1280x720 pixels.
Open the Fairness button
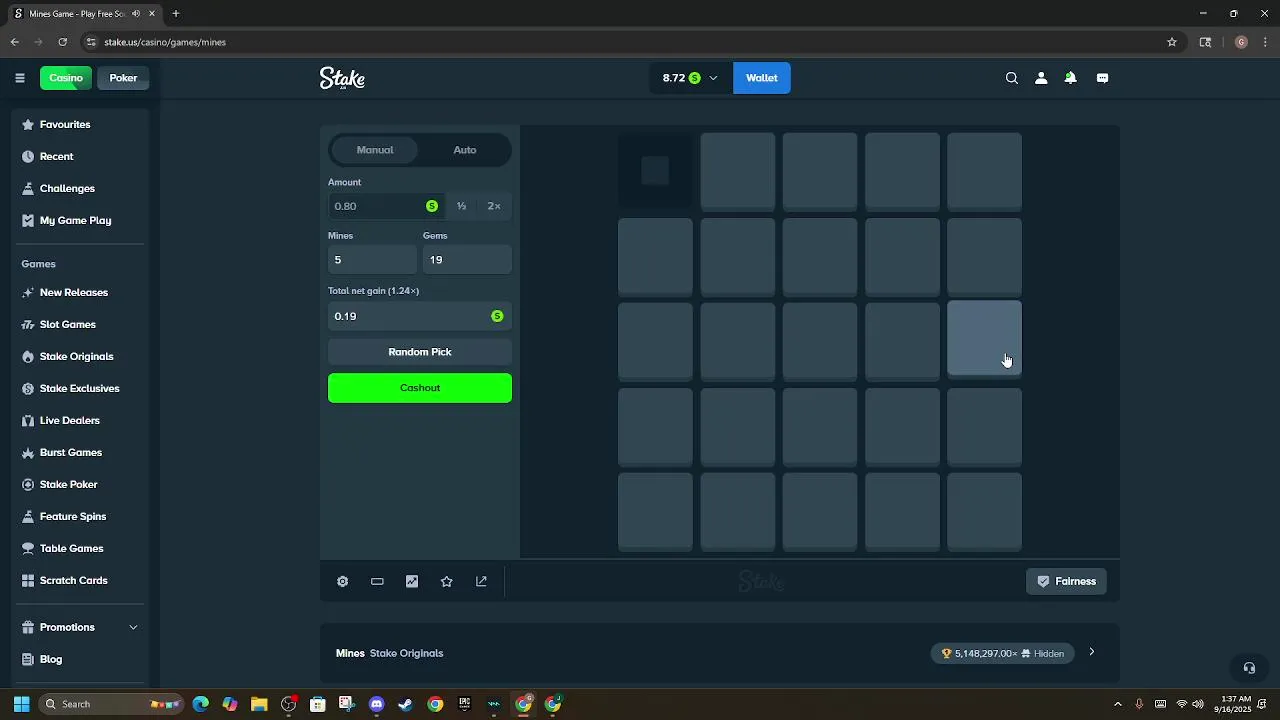1066,581
